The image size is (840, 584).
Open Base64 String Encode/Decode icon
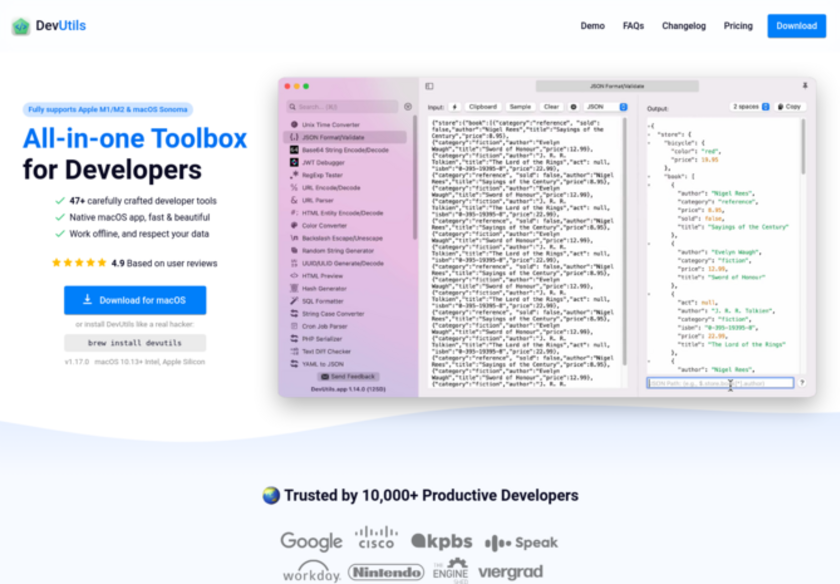[294, 149]
